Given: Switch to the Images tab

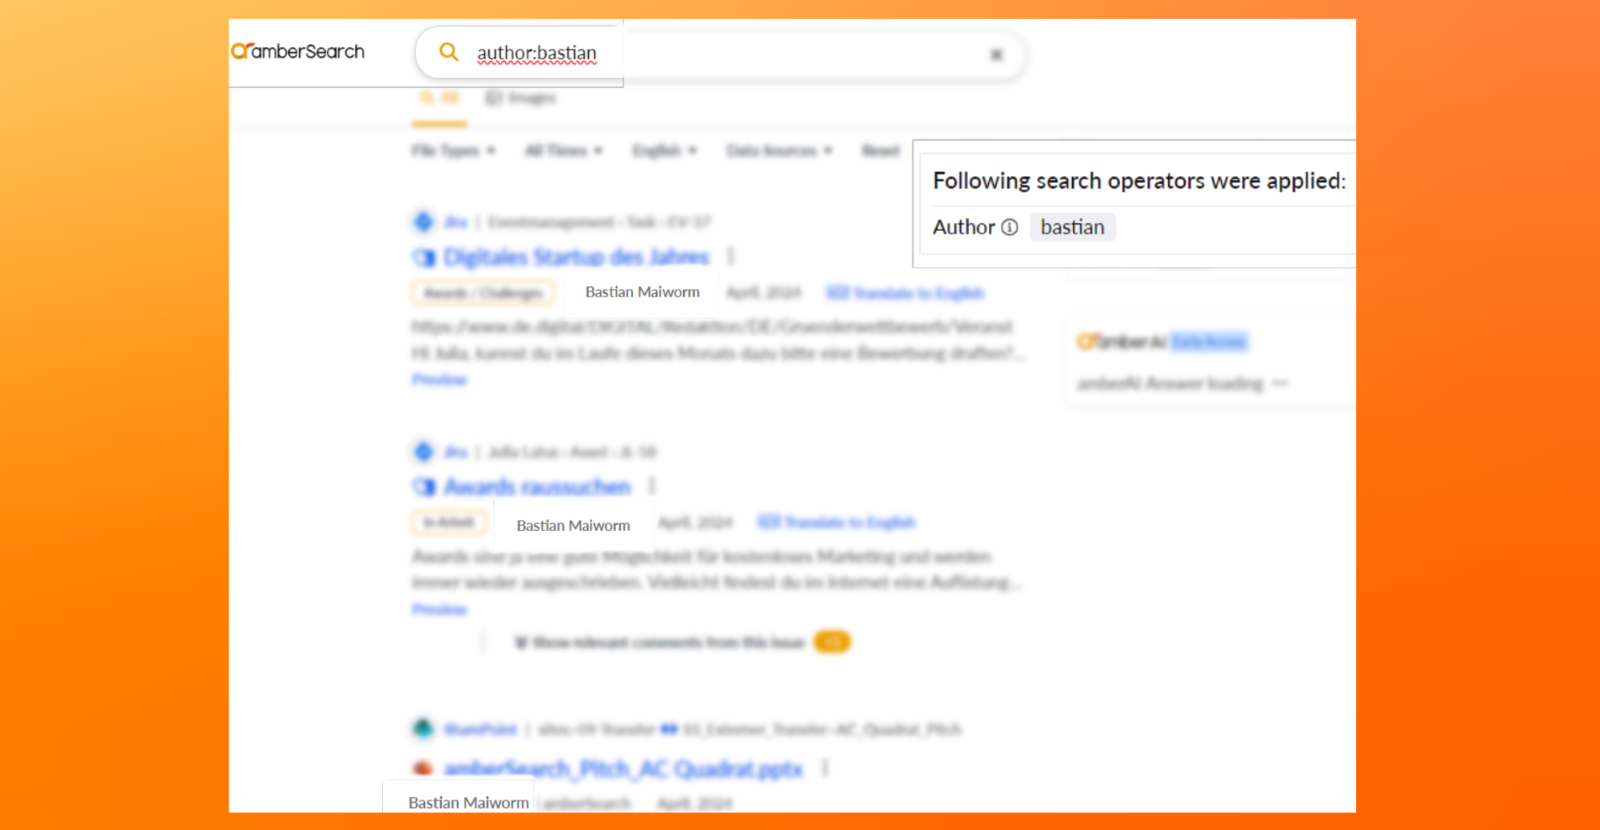Looking at the screenshot, I should pyautogui.click(x=521, y=98).
